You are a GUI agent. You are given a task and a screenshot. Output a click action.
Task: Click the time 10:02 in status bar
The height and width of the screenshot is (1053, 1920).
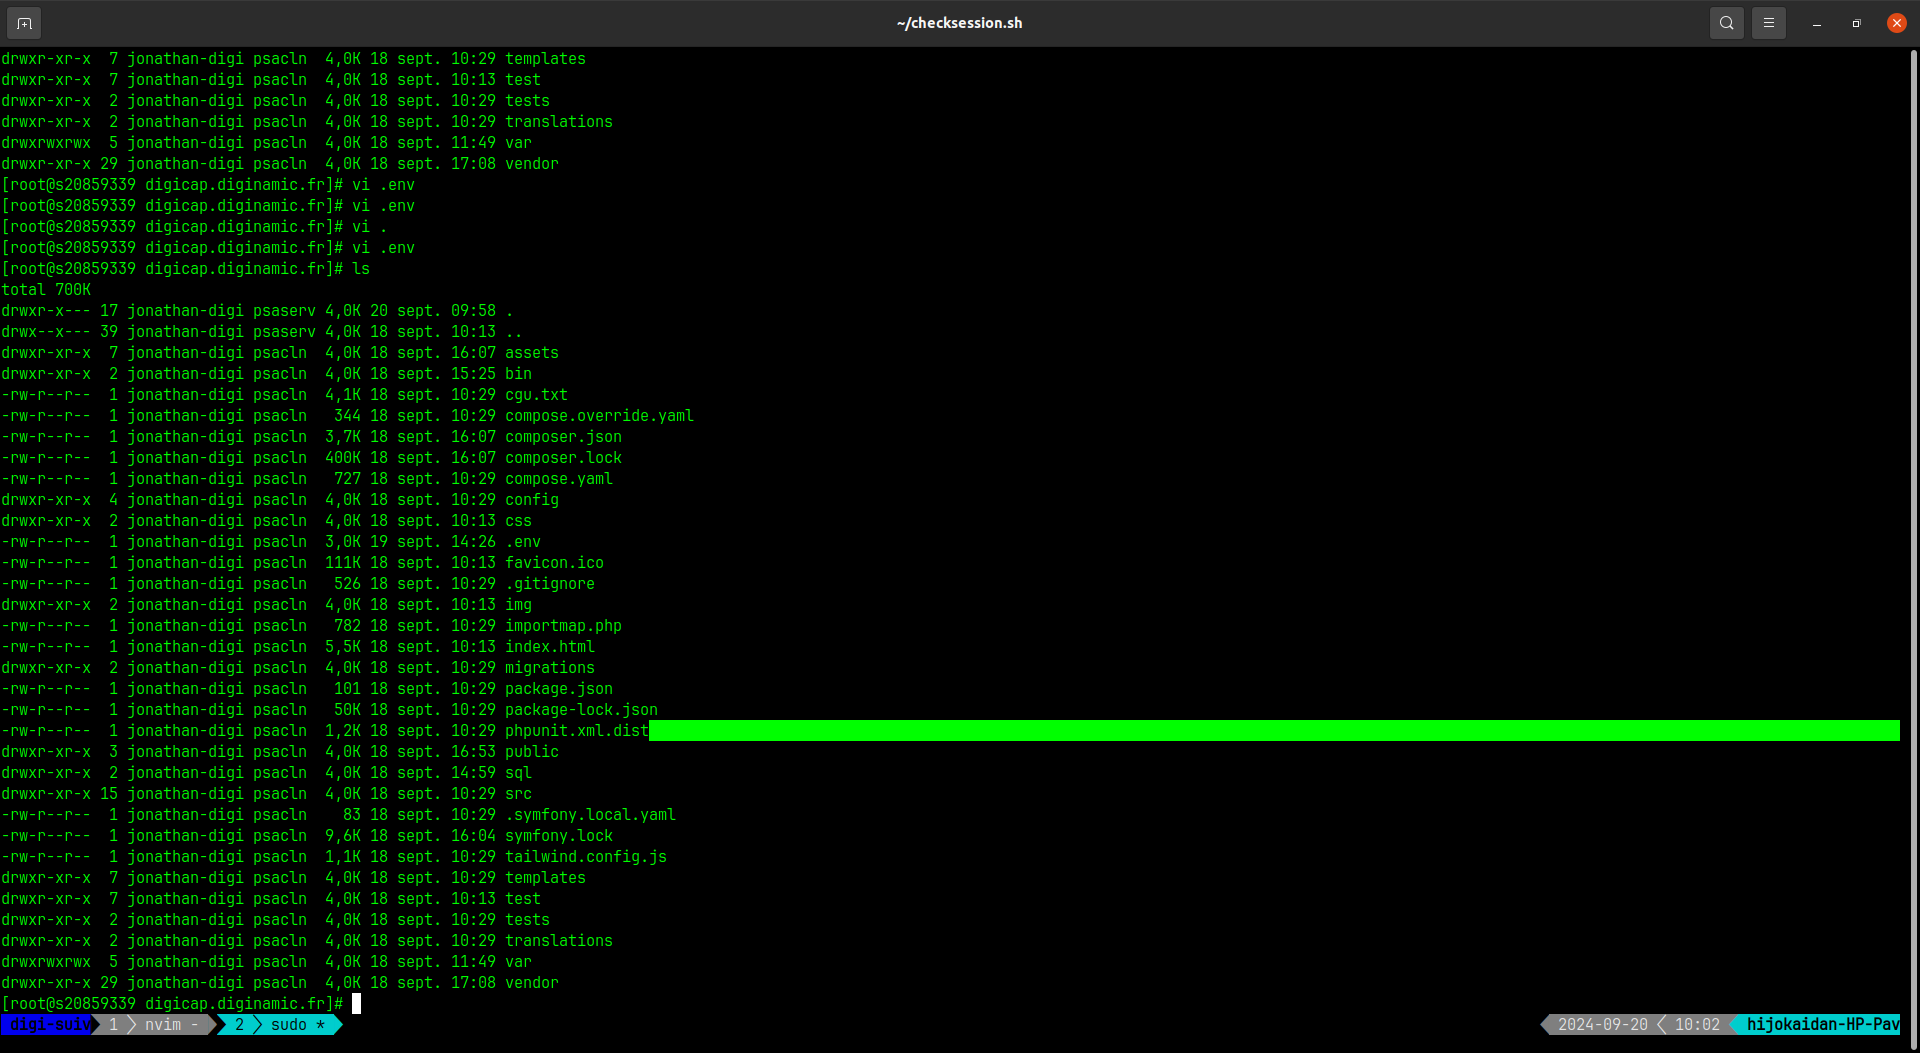tap(1697, 1024)
